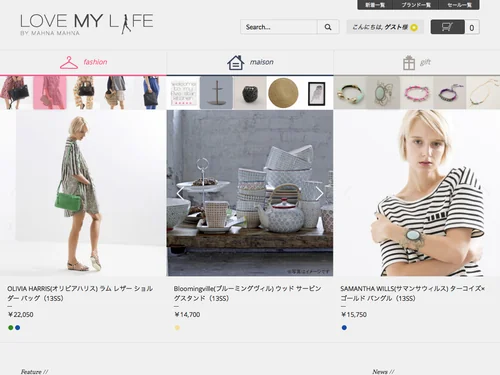Open the セール一覧 menu item
Image resolution: width=500 pixels, height=375 pixels.
[459, 5]
